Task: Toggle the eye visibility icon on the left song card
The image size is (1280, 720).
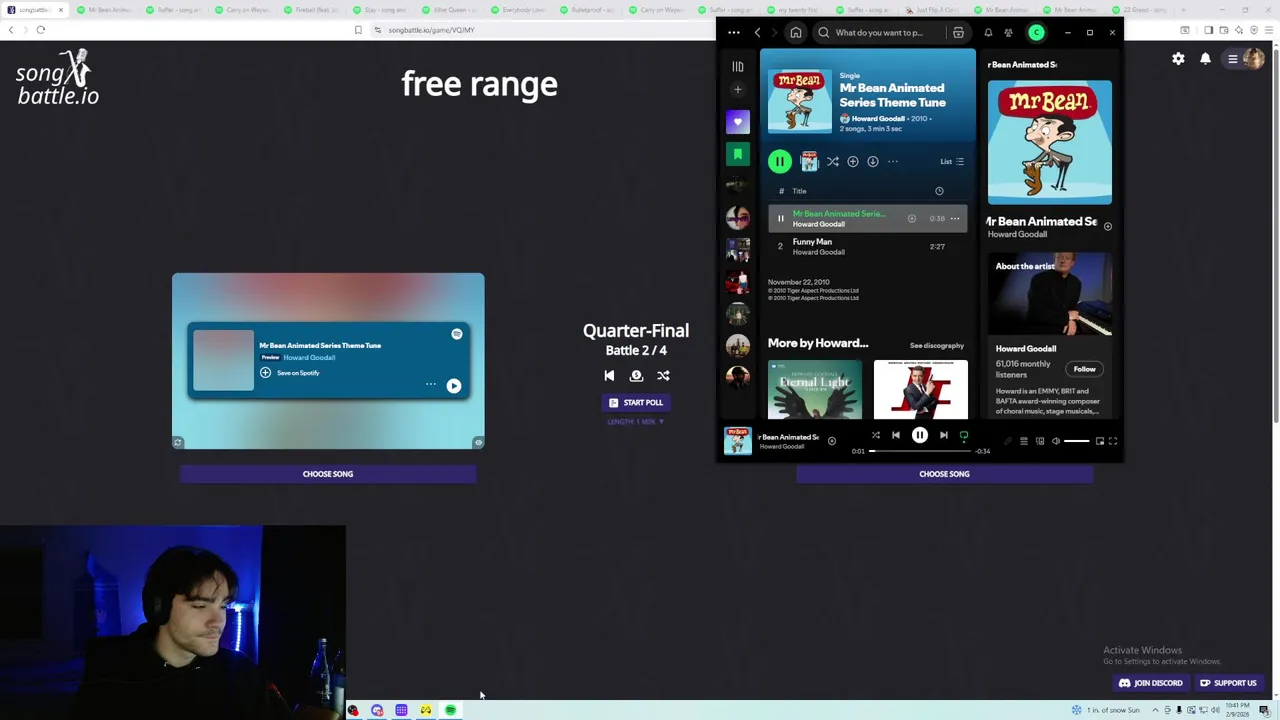Action: [478, 443]
